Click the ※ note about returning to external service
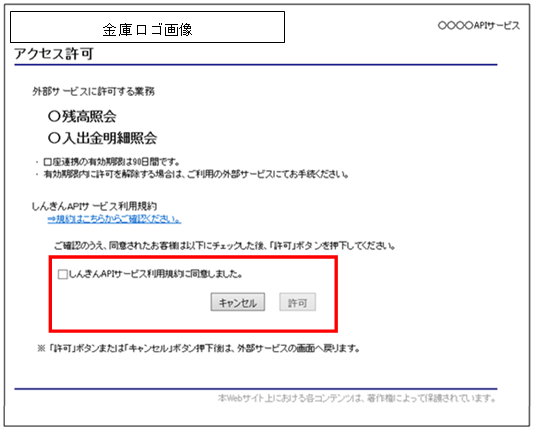This screenshot has height=429, width=533. tap(199, 348)
